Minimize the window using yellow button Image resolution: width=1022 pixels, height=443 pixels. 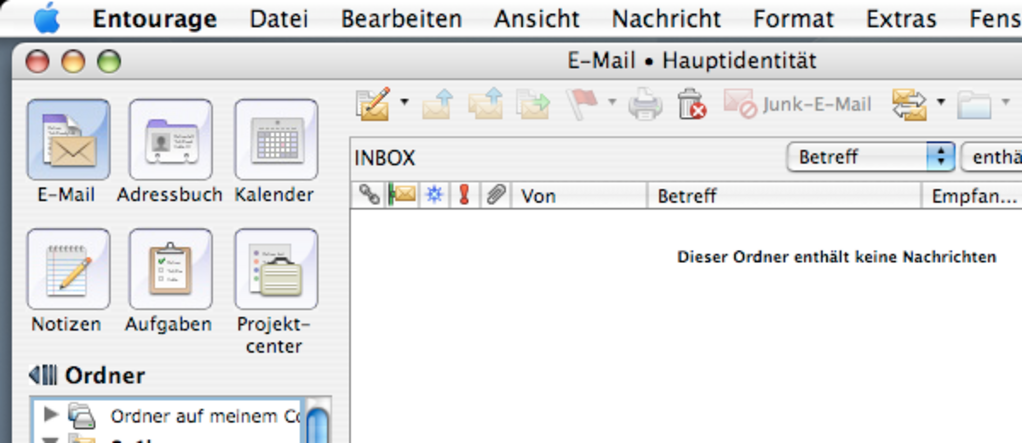pyautogui.click(x=73, y=62)
